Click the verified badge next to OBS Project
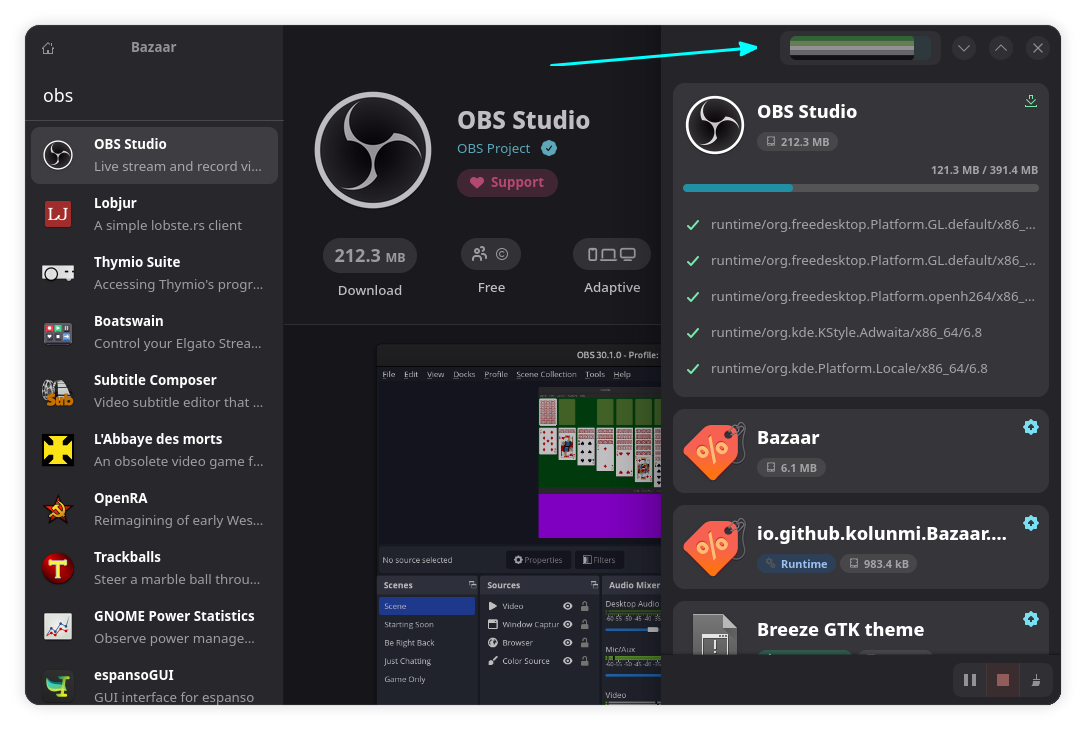 click(x=549, y=147)
